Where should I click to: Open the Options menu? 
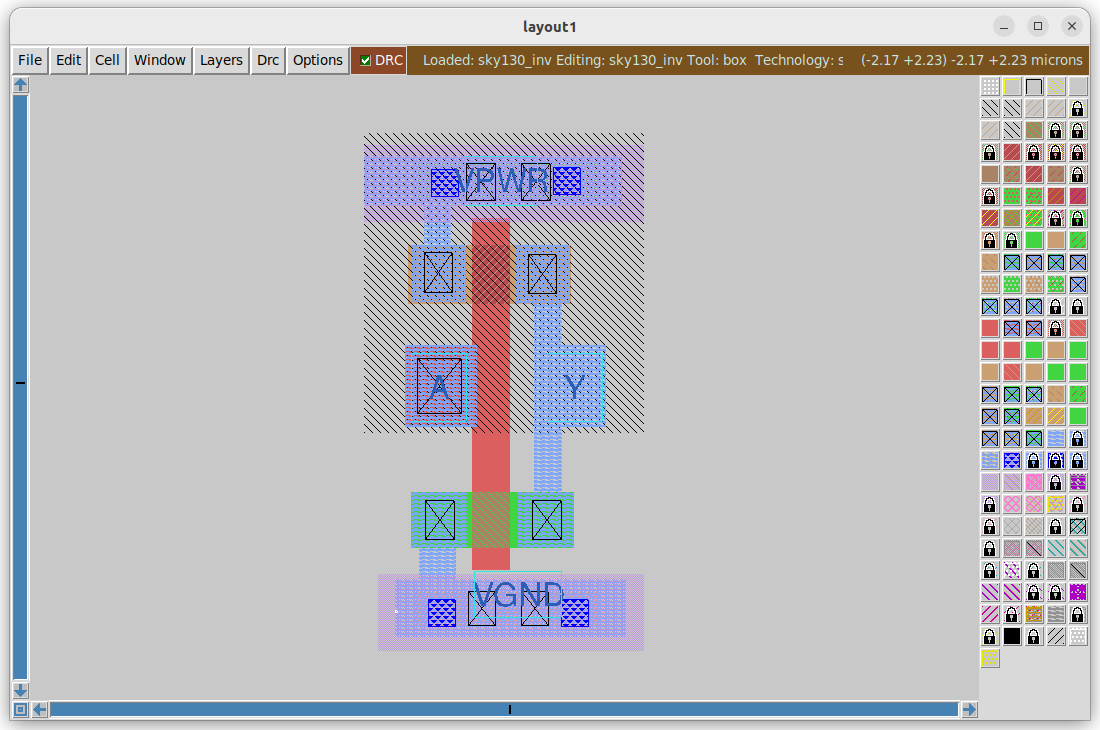tap(317, 60)
